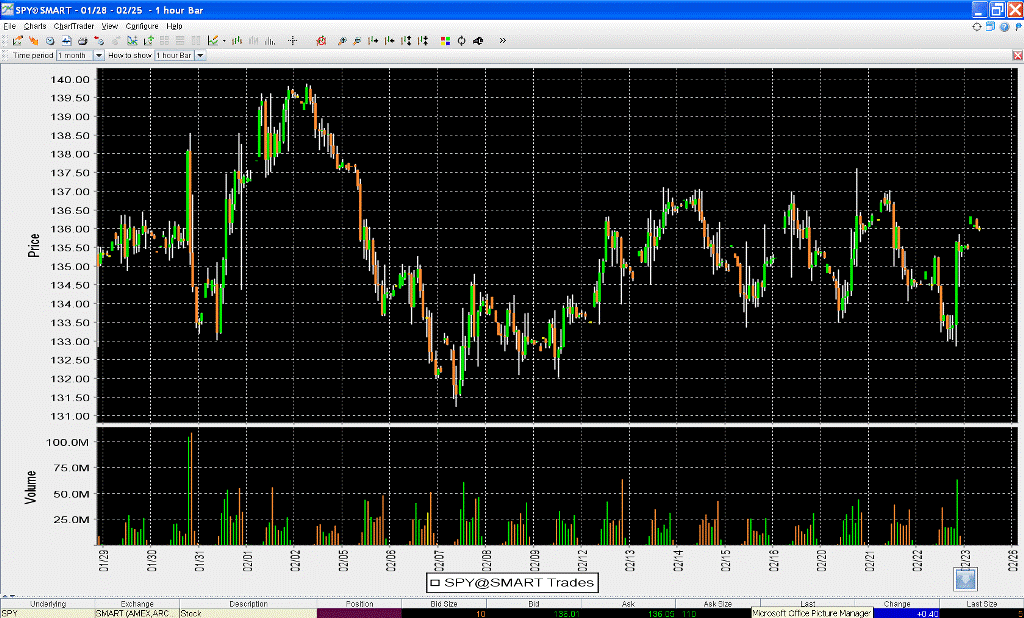
Task: Open the File menu
Action: [9, 26]
